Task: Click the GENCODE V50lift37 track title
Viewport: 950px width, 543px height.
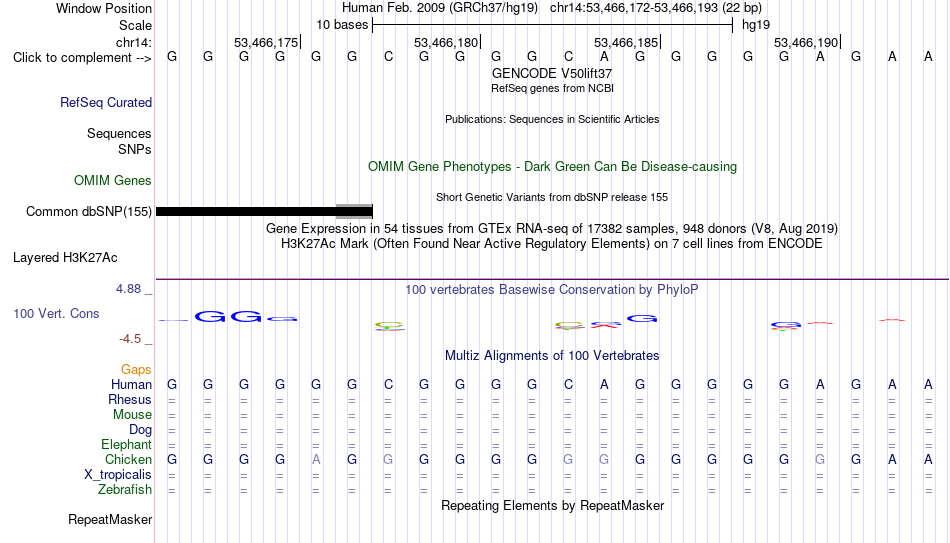Action: 552,73
